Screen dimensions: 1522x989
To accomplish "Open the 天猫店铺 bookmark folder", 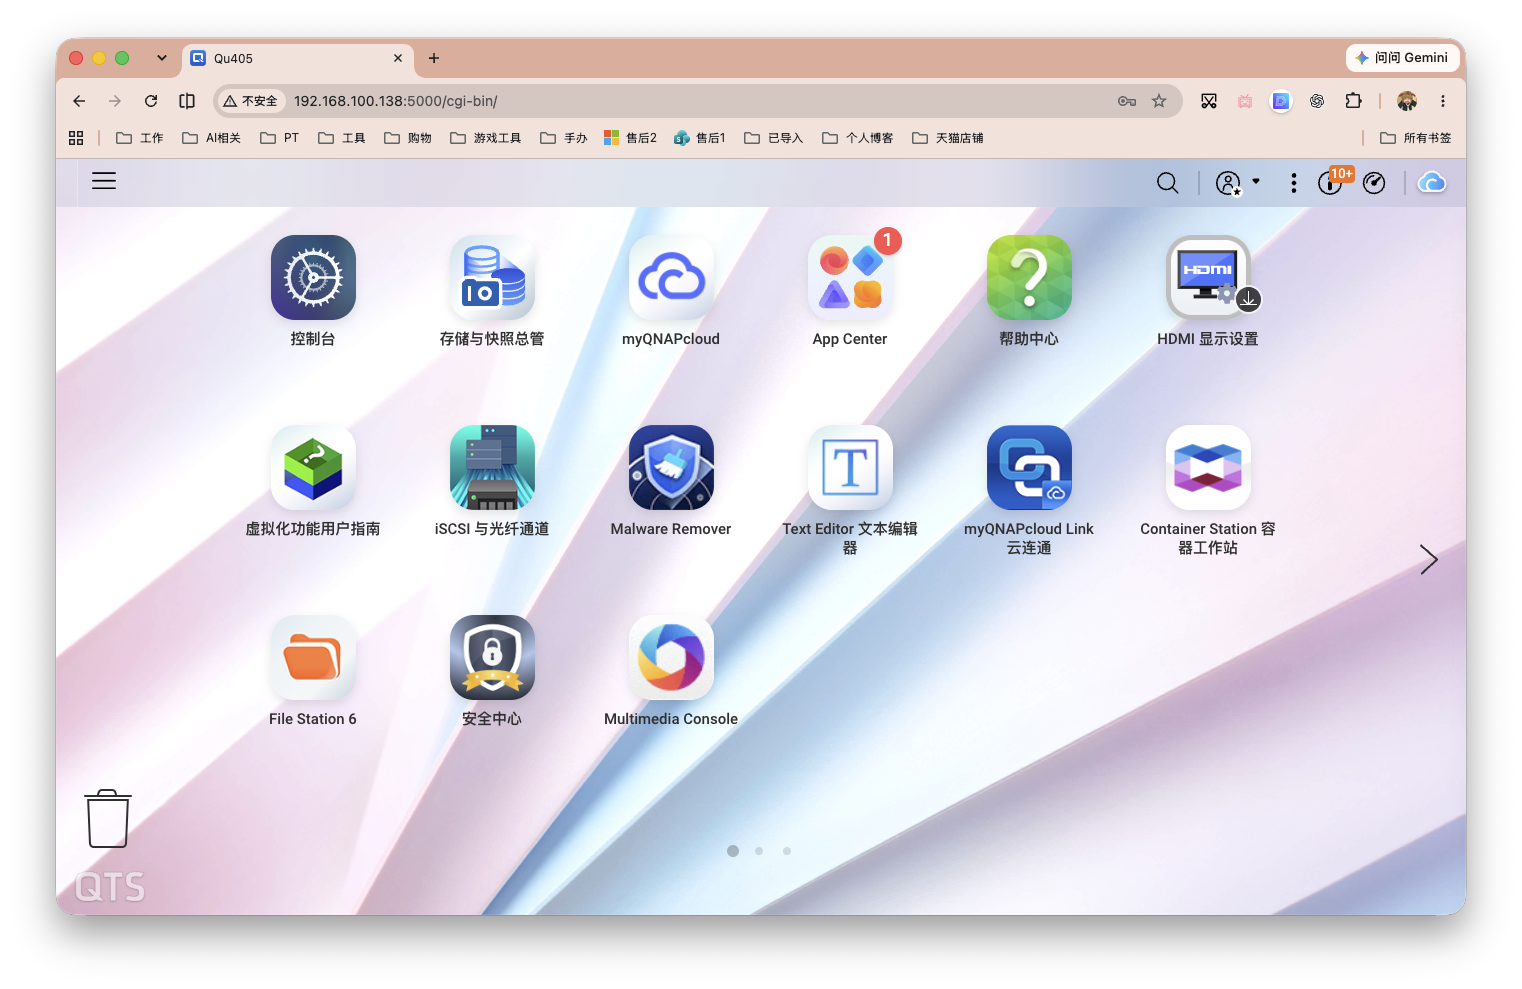I will pyautogui.click(x=948, y=138).
